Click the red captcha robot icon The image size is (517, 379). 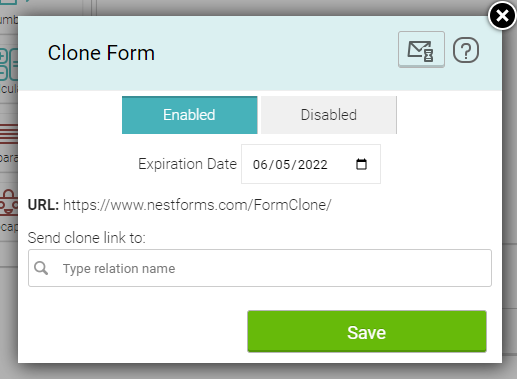tap(9, 202)
